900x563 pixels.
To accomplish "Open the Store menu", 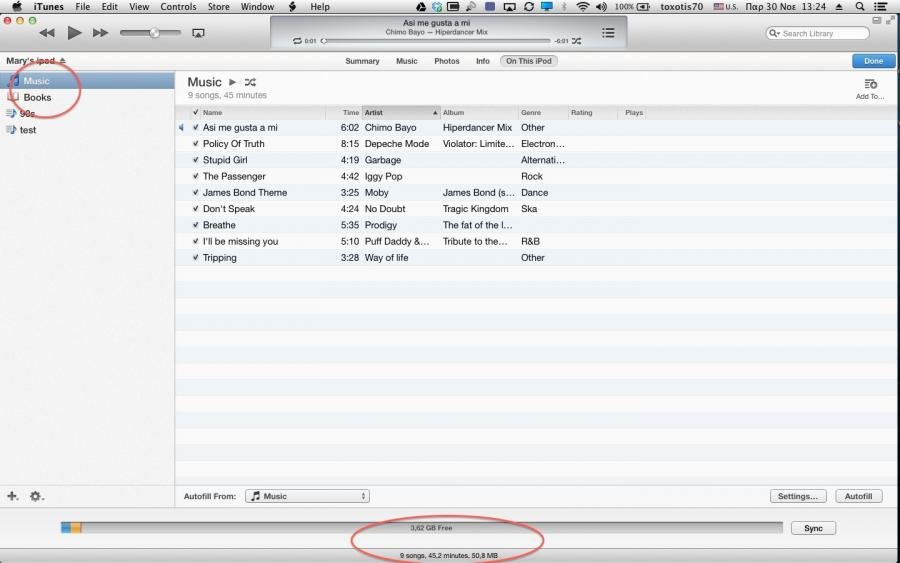I will (x=218, y=7).
